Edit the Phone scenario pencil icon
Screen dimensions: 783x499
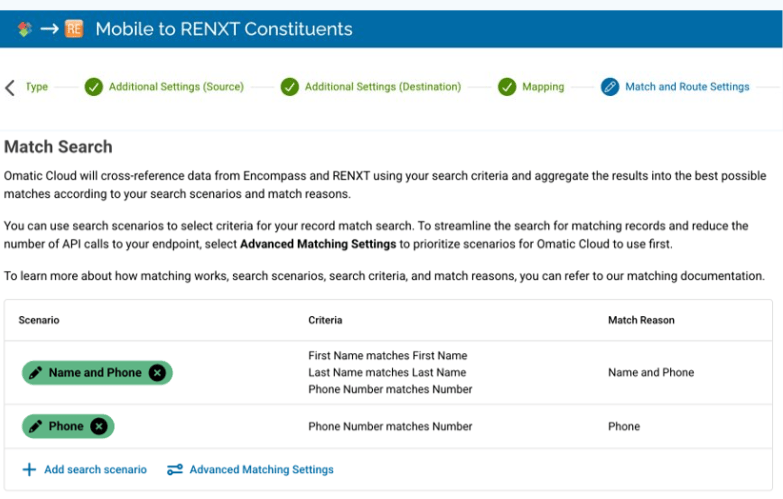(35, 427)
